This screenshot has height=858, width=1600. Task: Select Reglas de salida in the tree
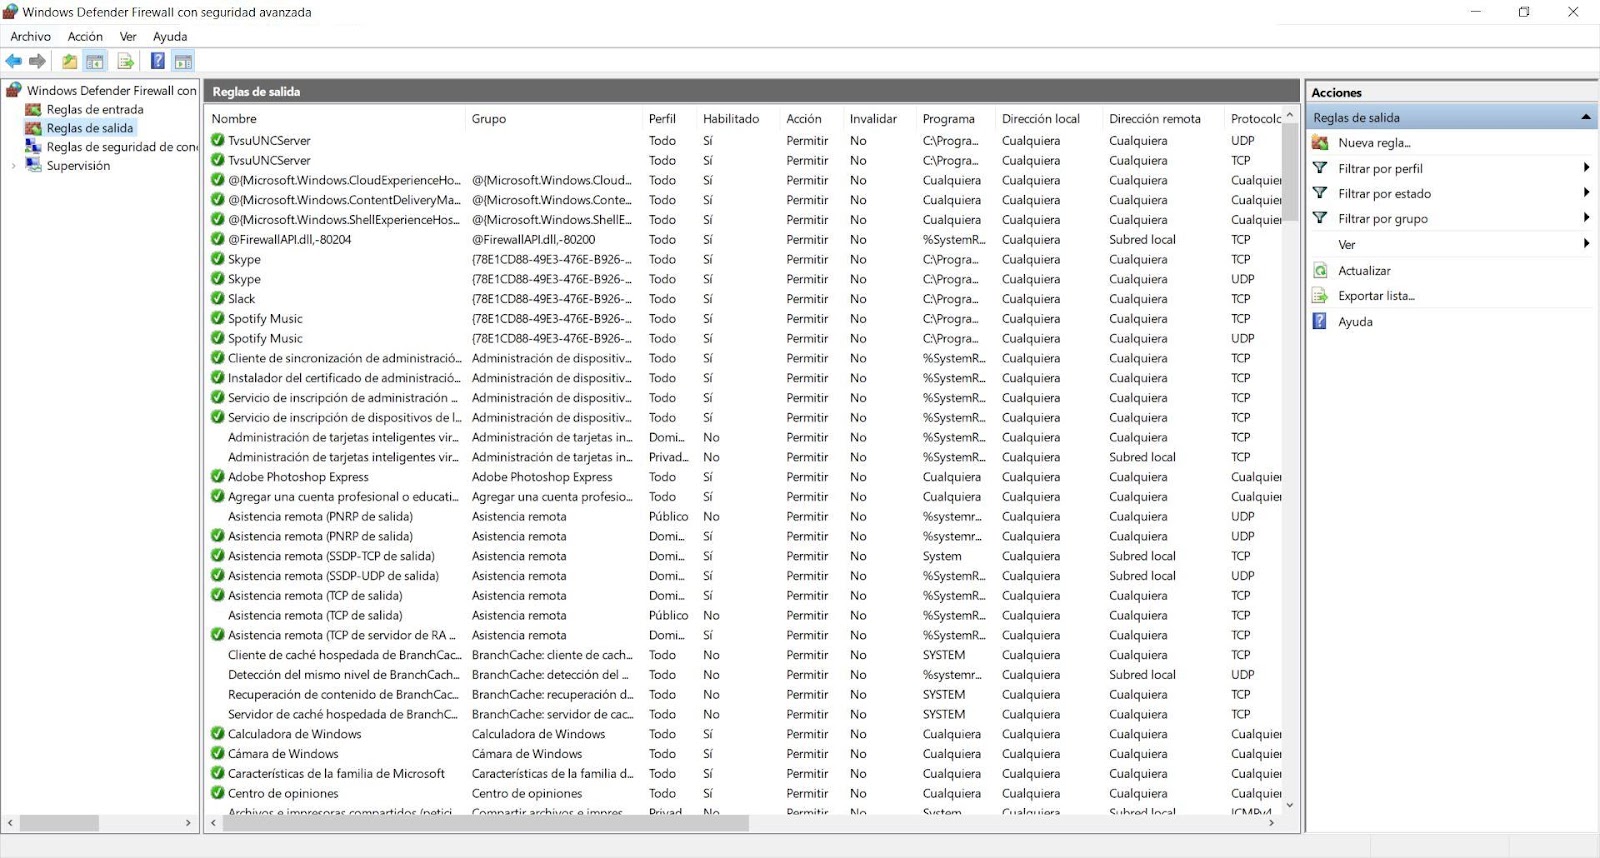click(89, 128)
